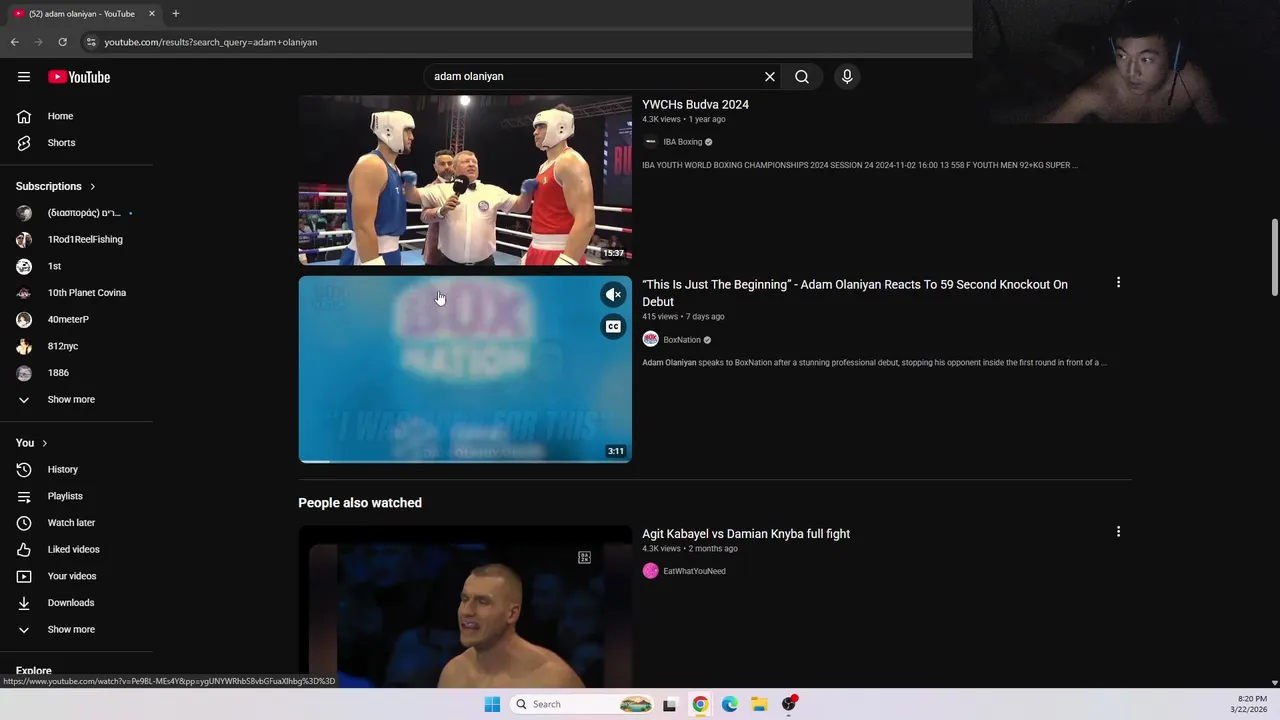This screenshot has height=720, width=1280.
Task: Open the 812nyc subscription channel
Action: pyautogui.click(x=77, y=346)
